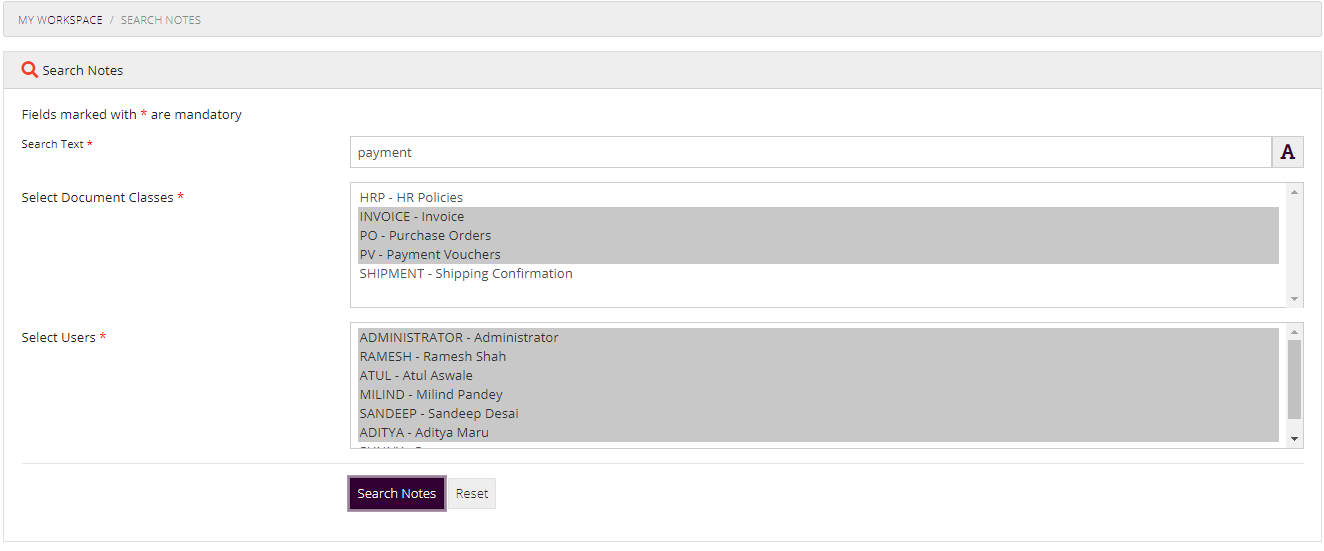This screenshot has height=551, width=1324.
Task: Select 'SANDEEP - Sandeep Desai' user
Action: (x=818, y=413)
